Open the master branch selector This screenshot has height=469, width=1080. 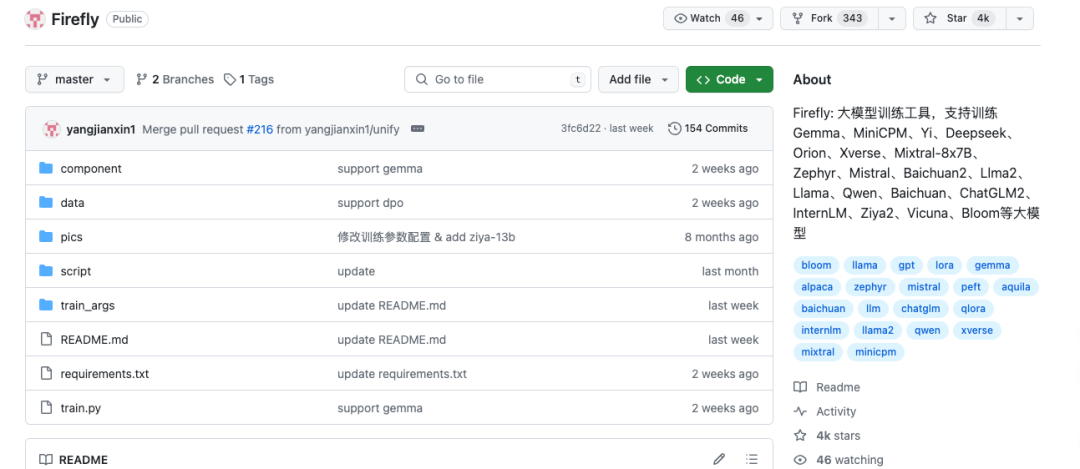pyautogui.click(x=74, y=79)
